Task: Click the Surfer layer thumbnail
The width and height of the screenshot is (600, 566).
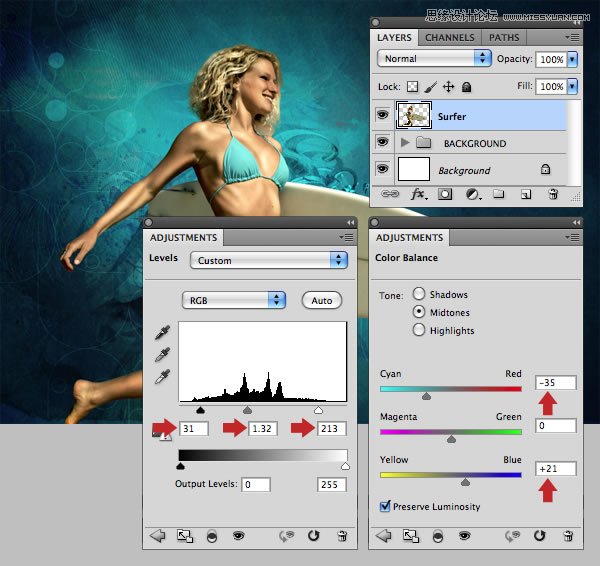Action: (414, 115)
